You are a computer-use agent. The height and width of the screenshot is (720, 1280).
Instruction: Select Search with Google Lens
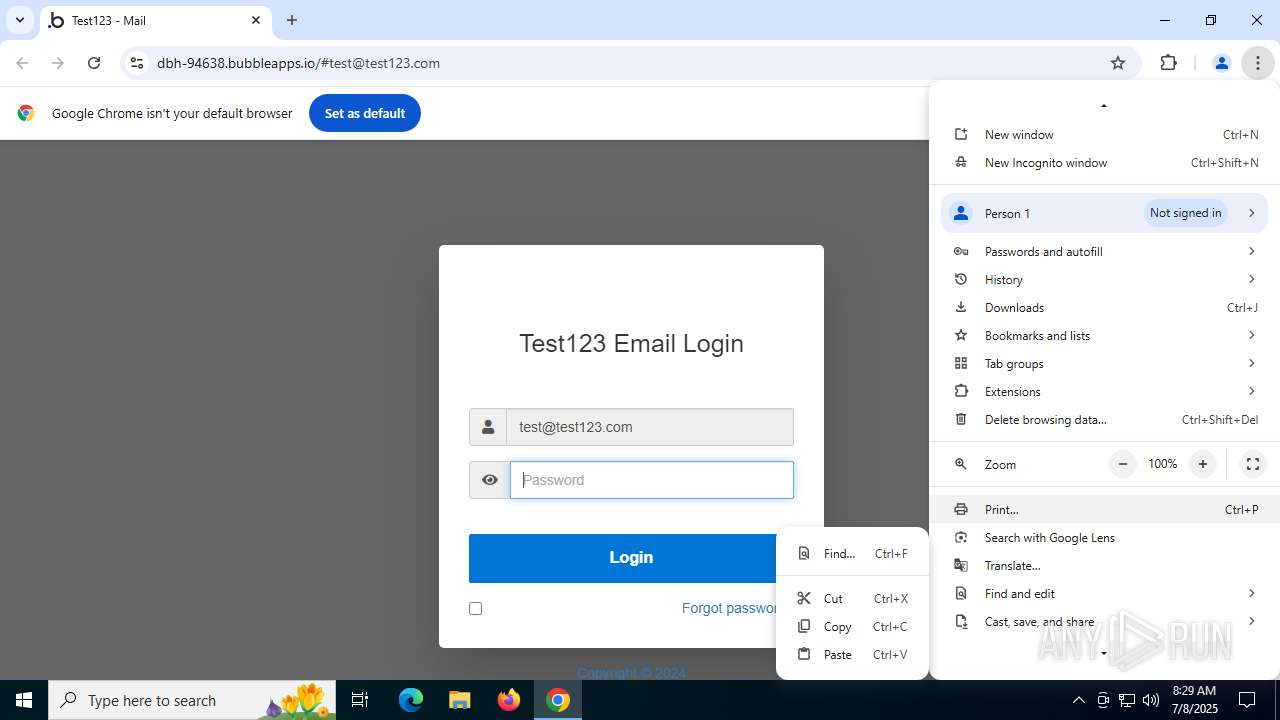click(x=1105, y=537)
